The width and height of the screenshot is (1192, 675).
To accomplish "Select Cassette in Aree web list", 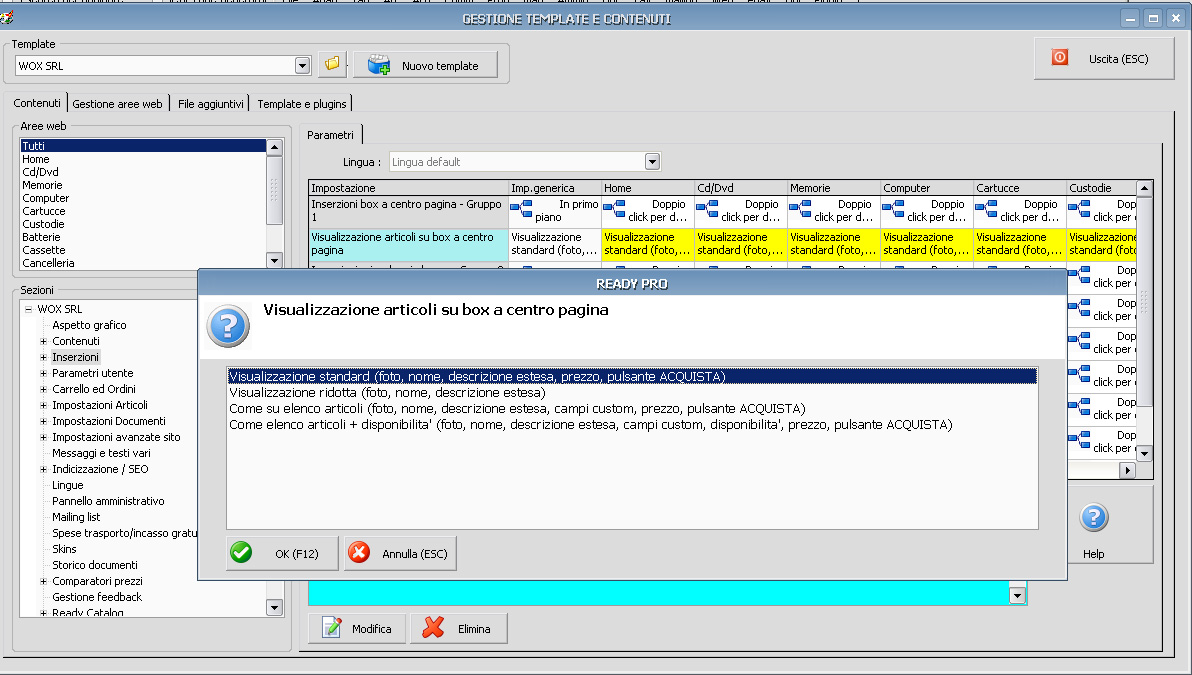I will (x=143, y=249).
